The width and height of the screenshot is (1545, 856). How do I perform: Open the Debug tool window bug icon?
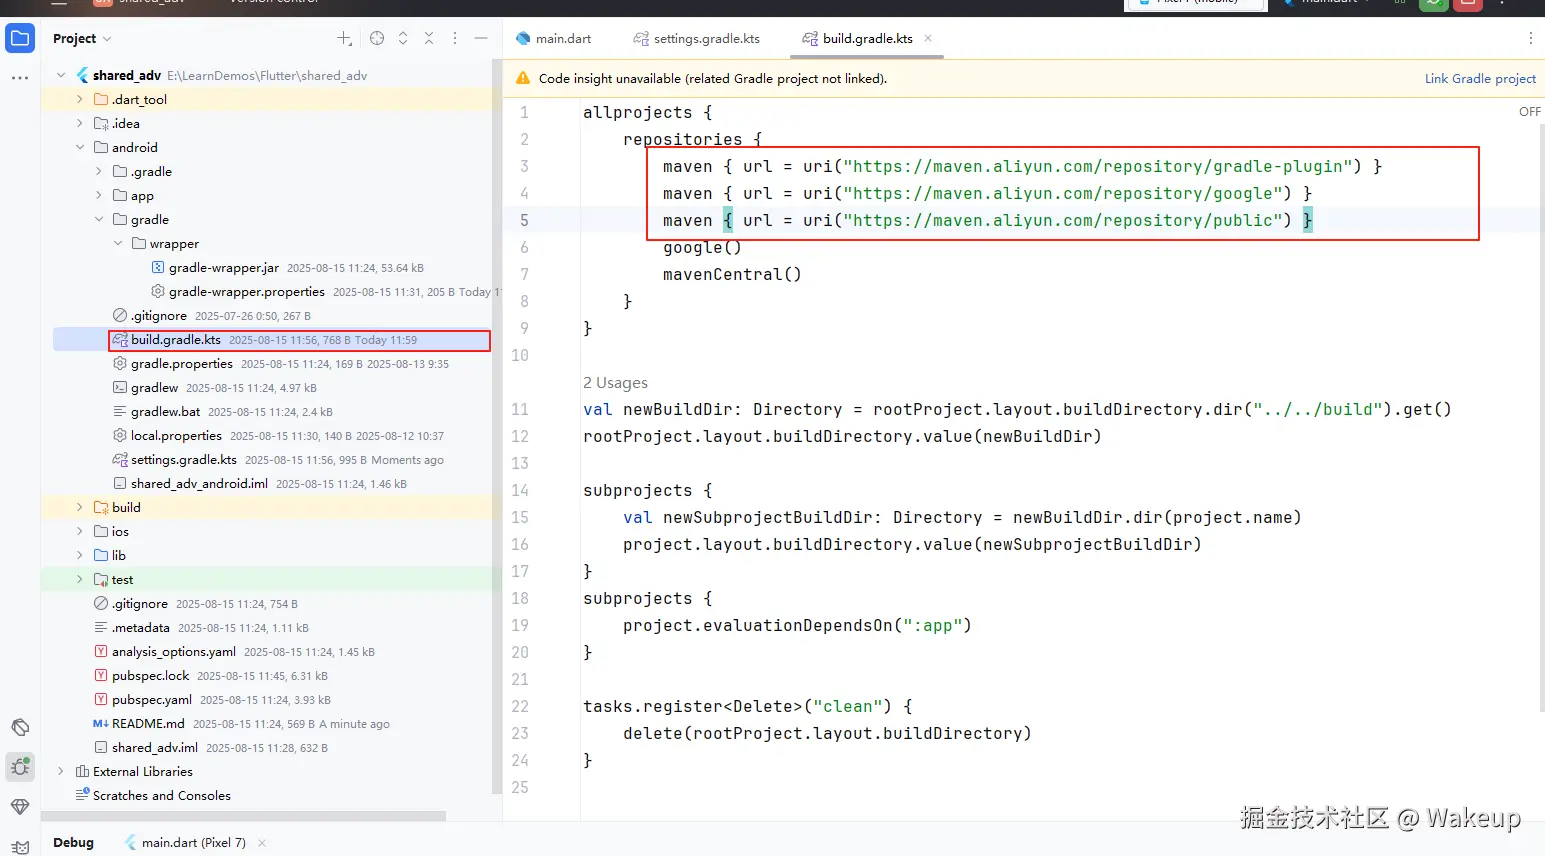20,767
